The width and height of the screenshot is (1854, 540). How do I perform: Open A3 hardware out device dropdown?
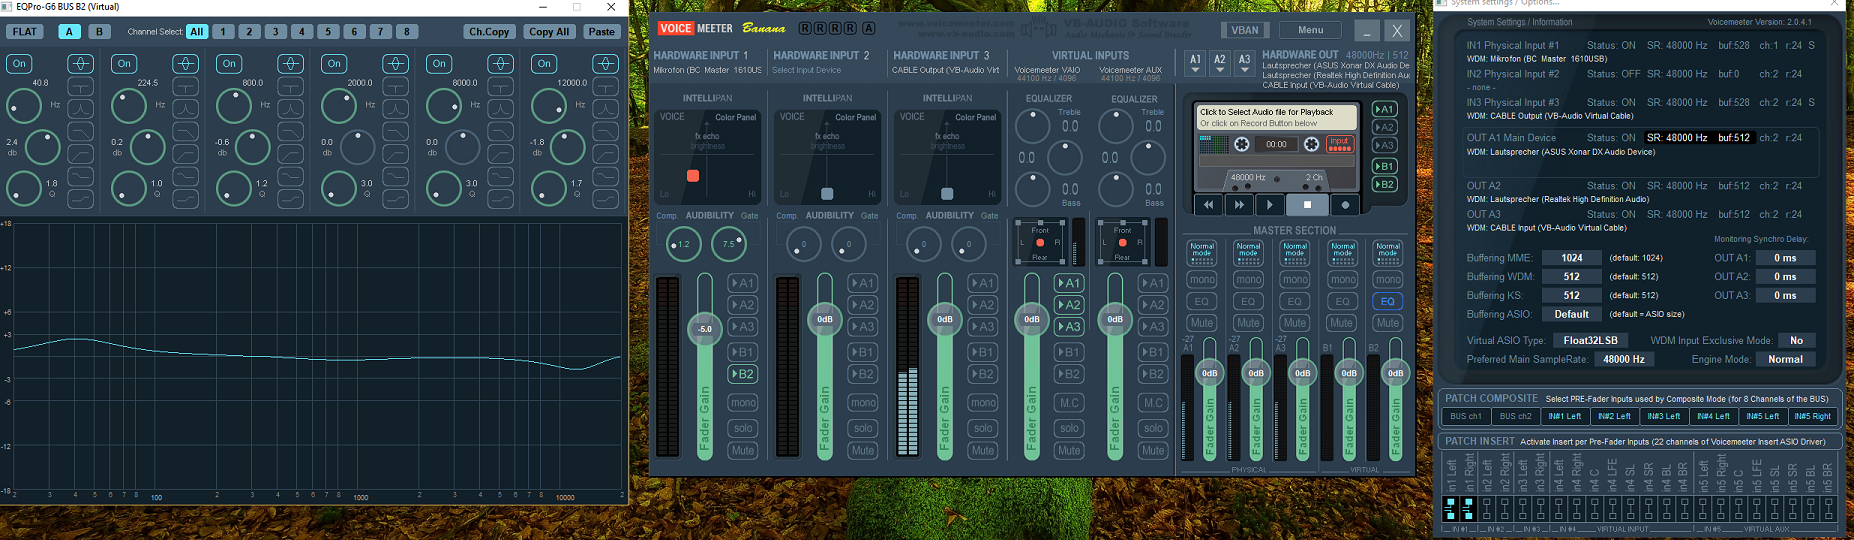[1244, 63]
